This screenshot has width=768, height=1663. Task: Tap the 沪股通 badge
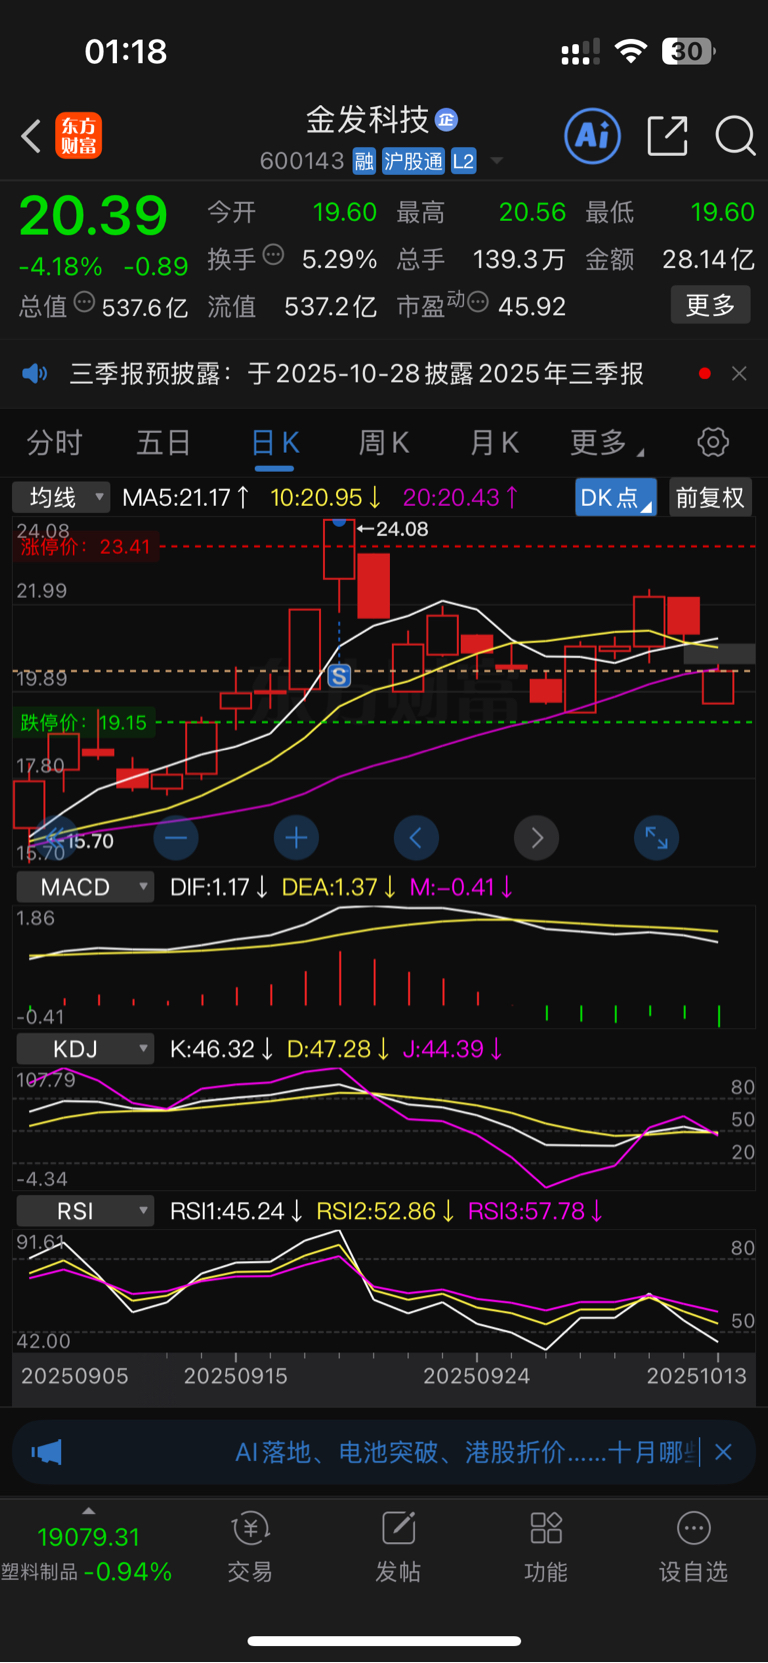(414, 161)
